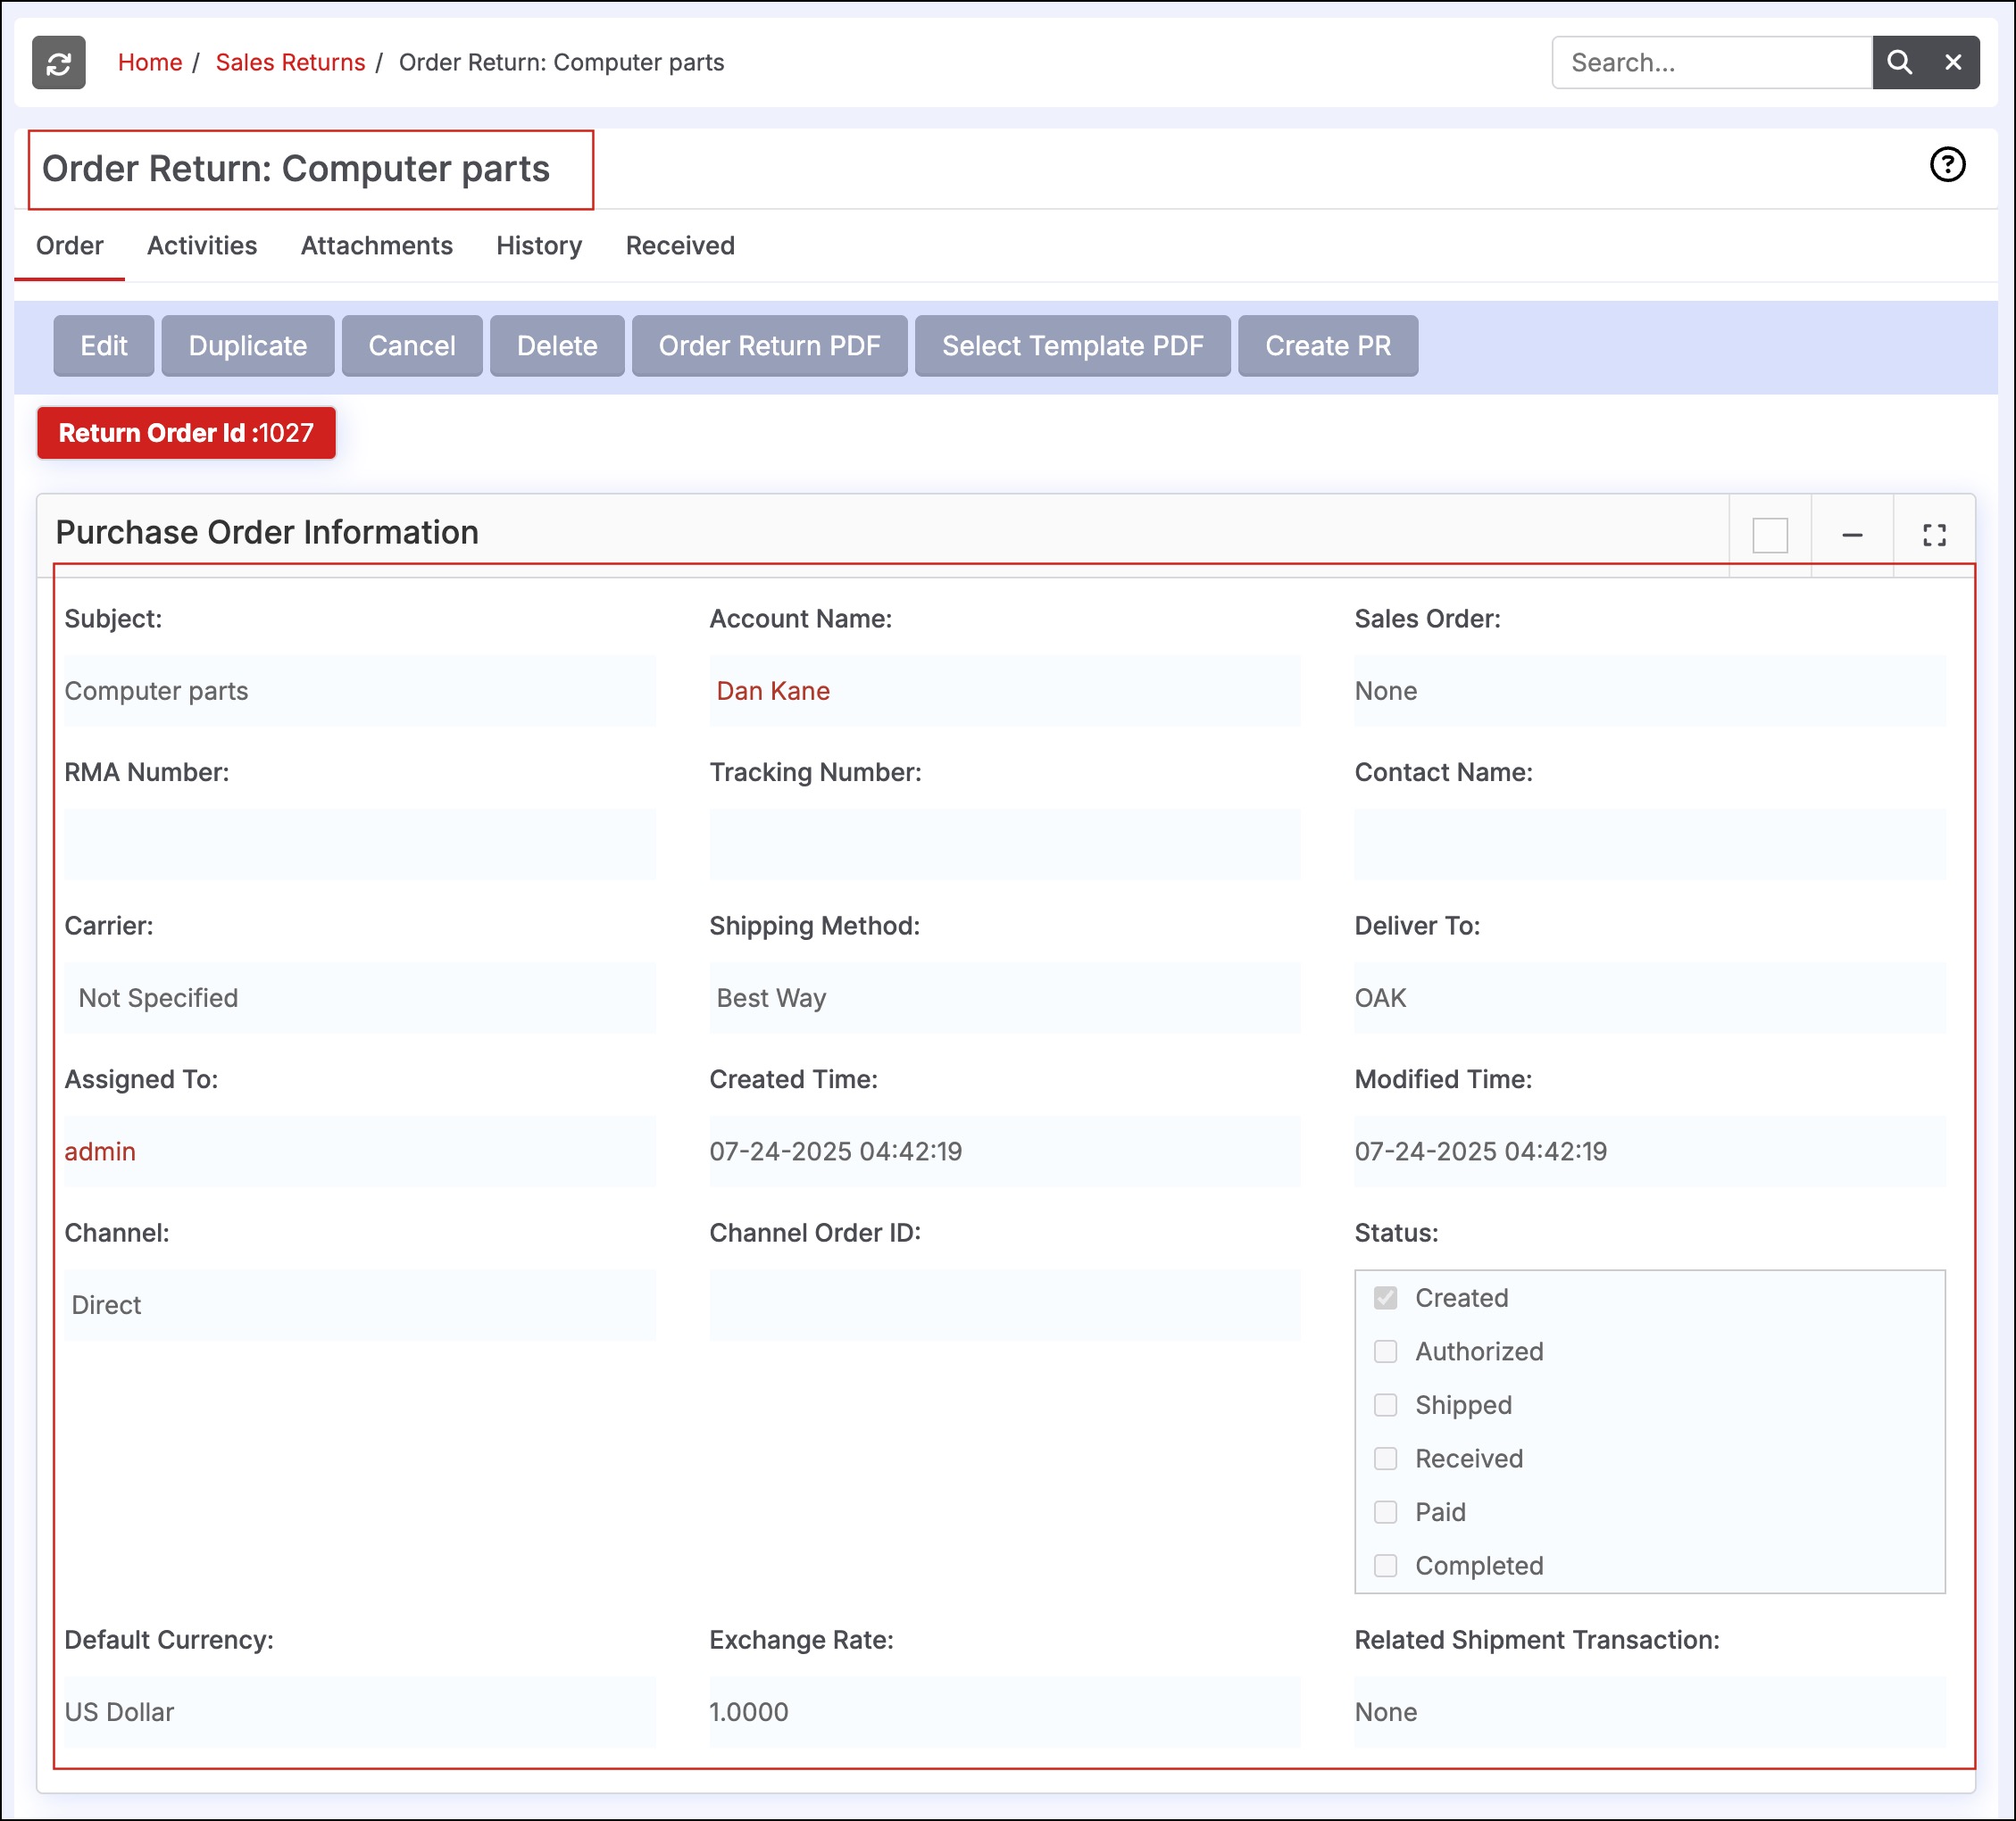Image resolution: width=2016 pixels, height=1821 pixels.
Task: Collapse the Purchase Order Information panel
Action: point(1852,535)
